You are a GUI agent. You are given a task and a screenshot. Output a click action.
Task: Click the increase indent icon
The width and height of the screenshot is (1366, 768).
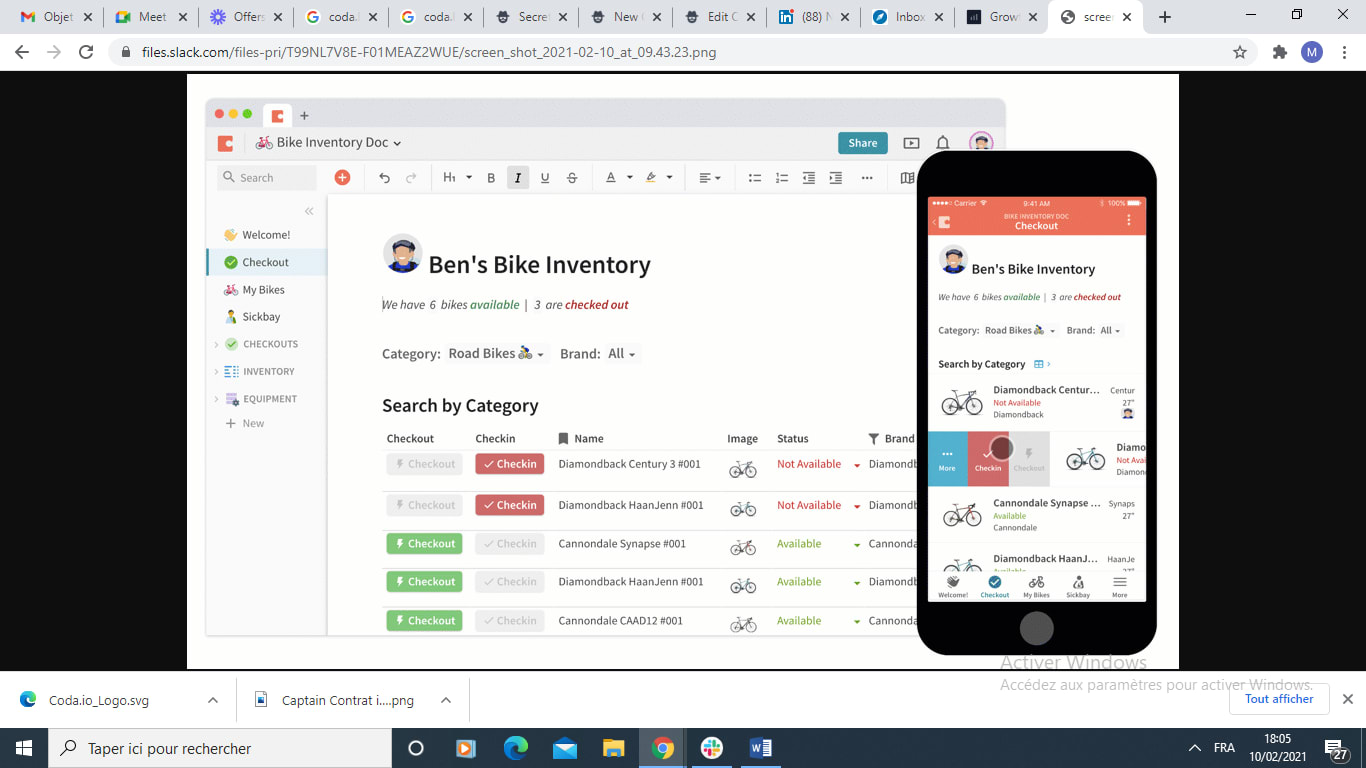coord(835,178)
